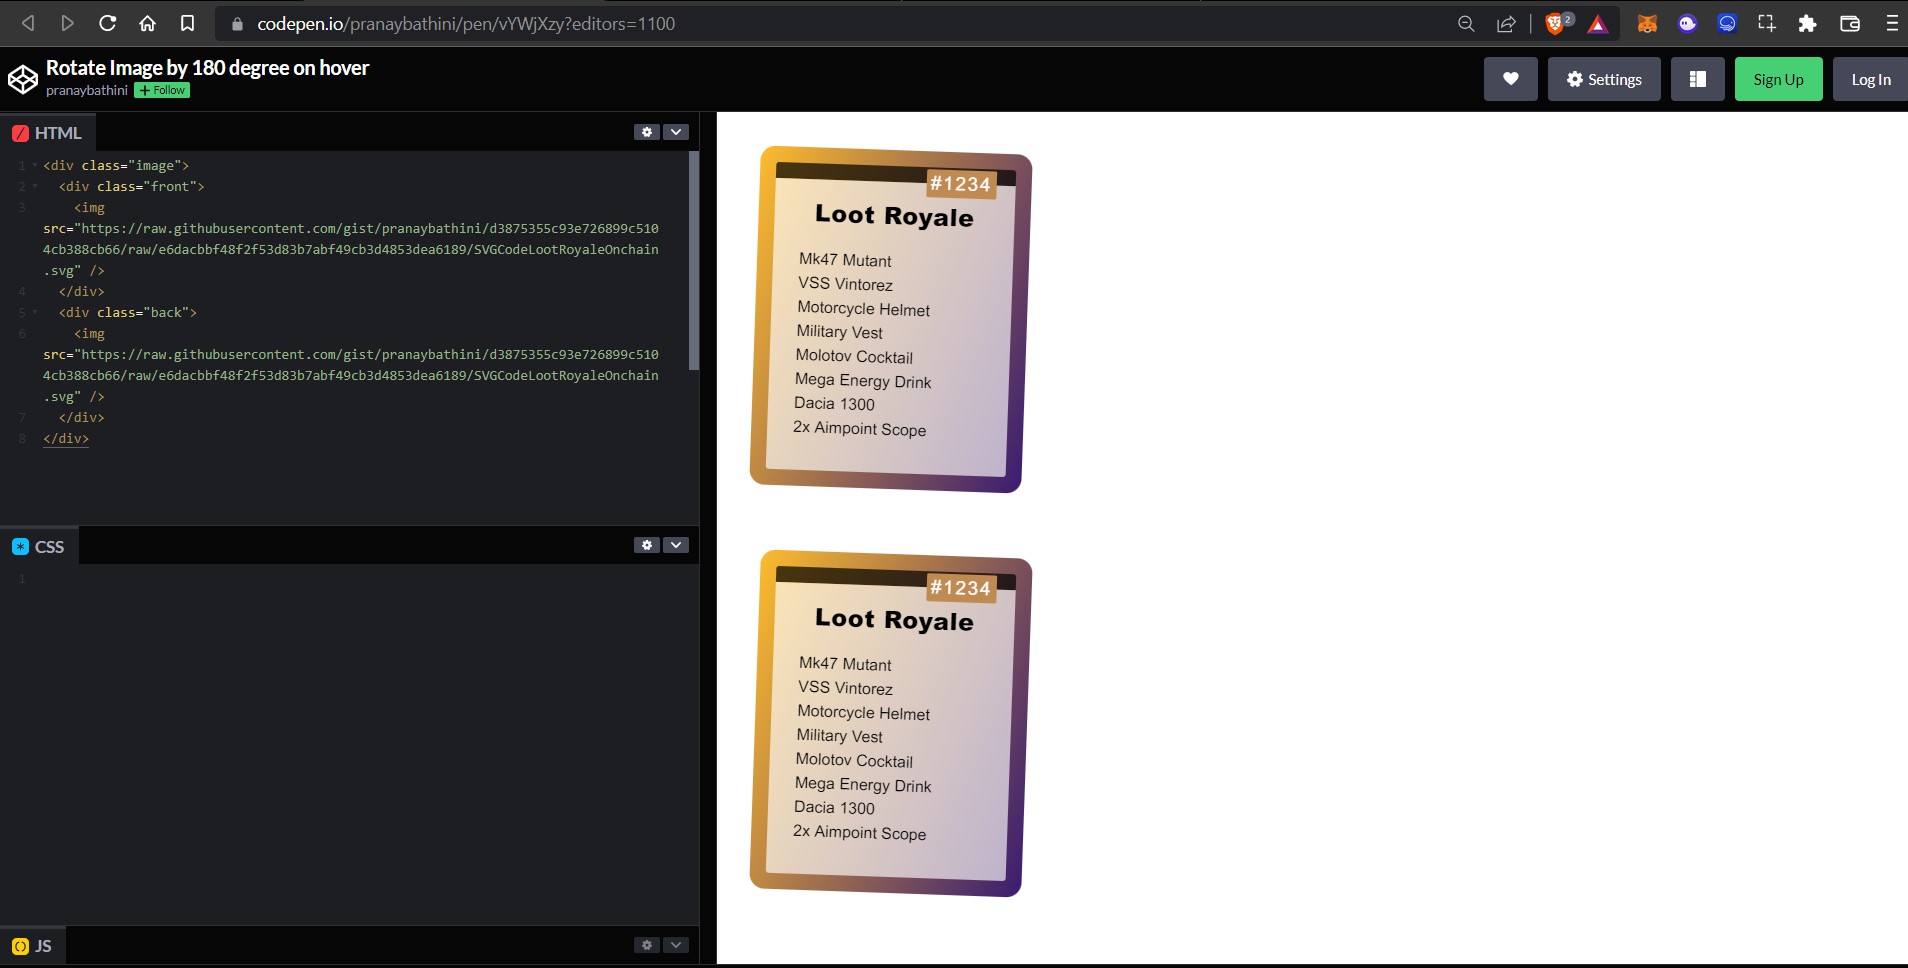
Task: Reload the CodePen page
Action: (107, 23)
